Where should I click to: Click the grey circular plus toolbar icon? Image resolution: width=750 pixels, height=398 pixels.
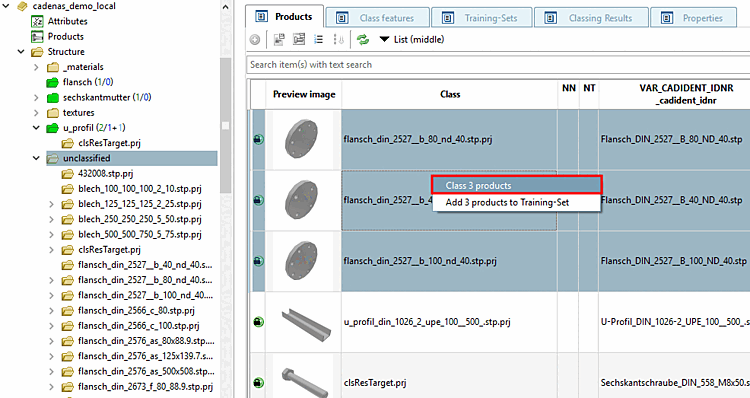[x=255, y=40]
